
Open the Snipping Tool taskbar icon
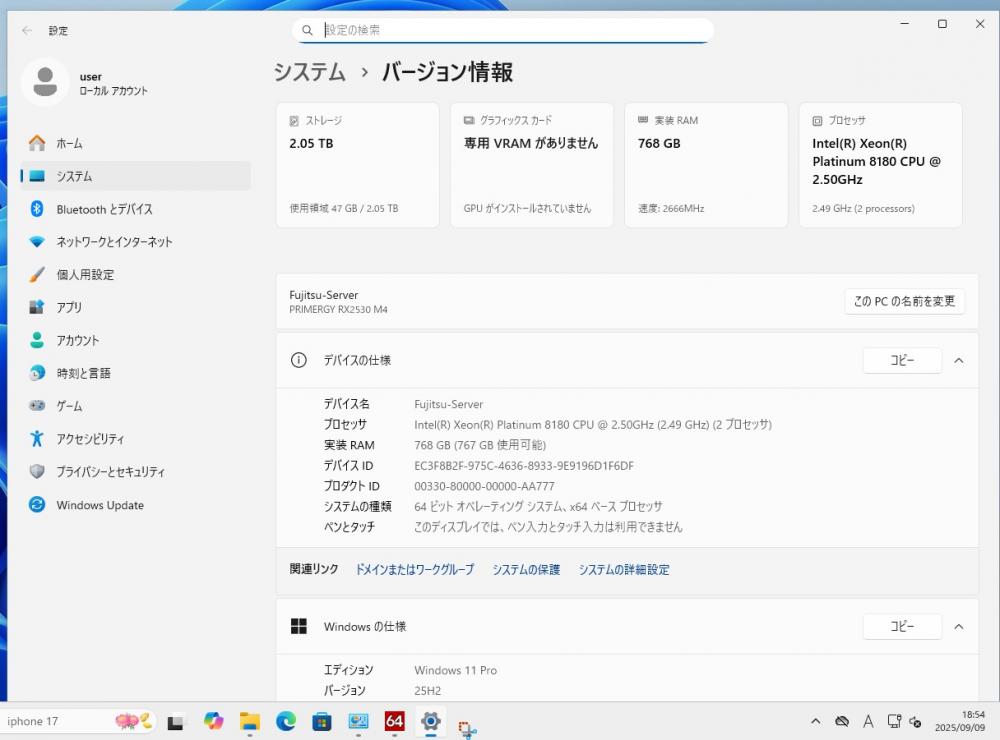pos(467,728)
